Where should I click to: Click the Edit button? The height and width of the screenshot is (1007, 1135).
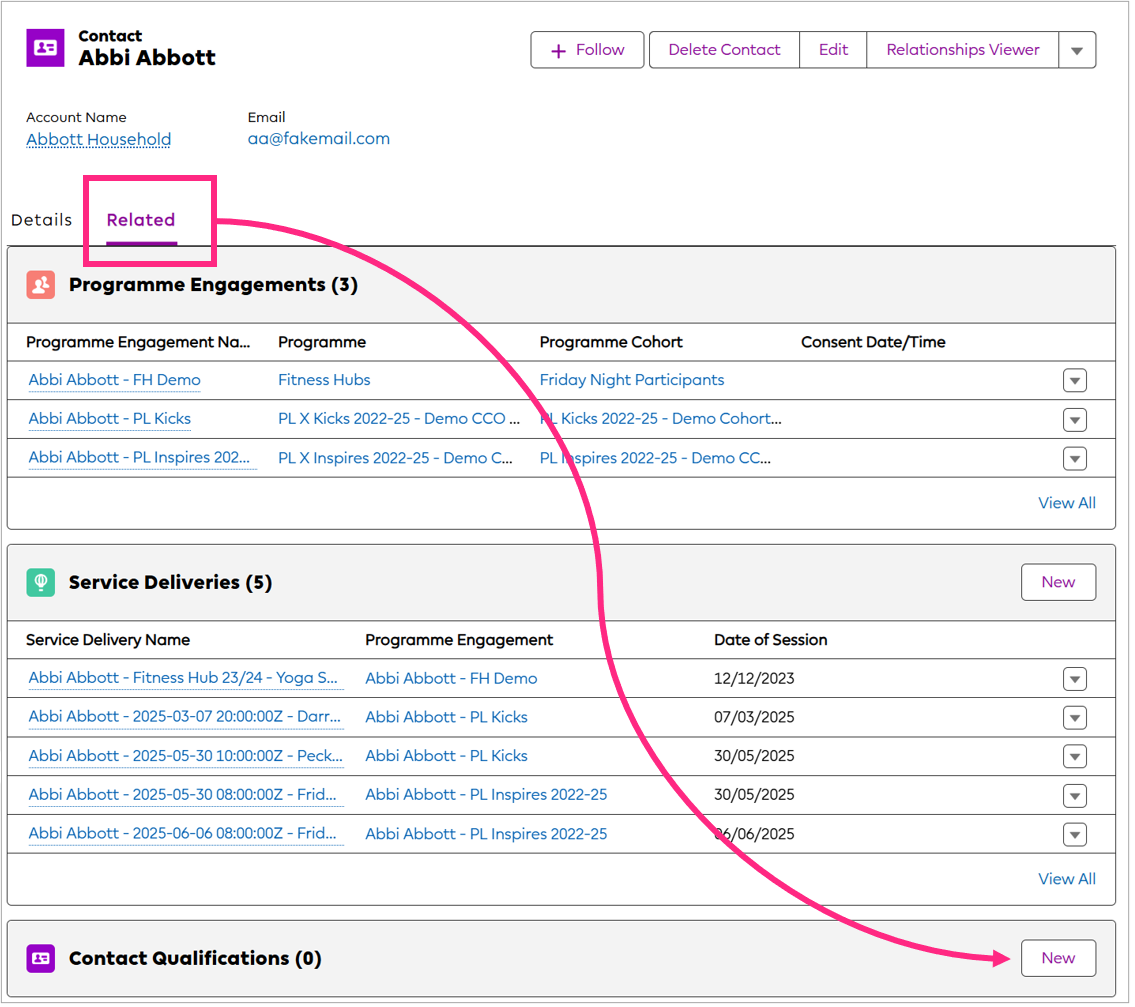[832, 49]
